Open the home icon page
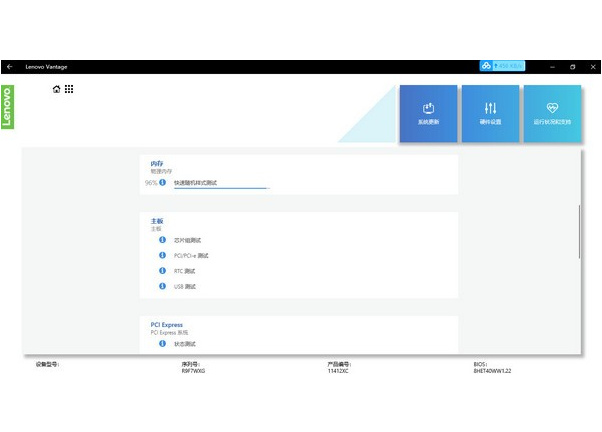 tap(56, 89)
